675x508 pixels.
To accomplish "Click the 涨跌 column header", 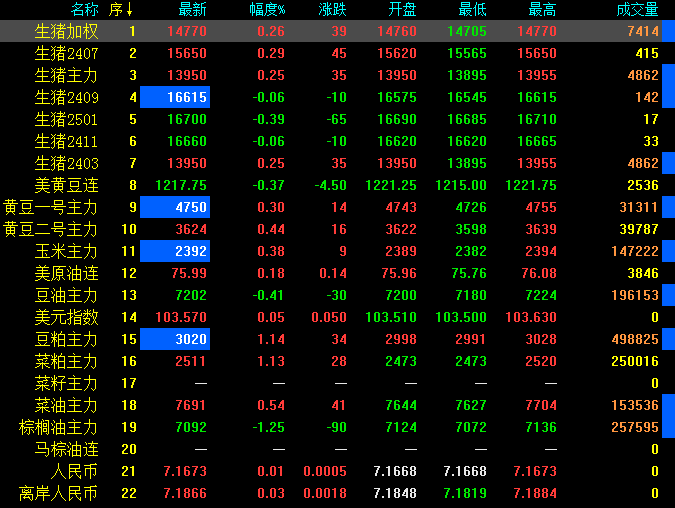I will [x=332, y=9].
